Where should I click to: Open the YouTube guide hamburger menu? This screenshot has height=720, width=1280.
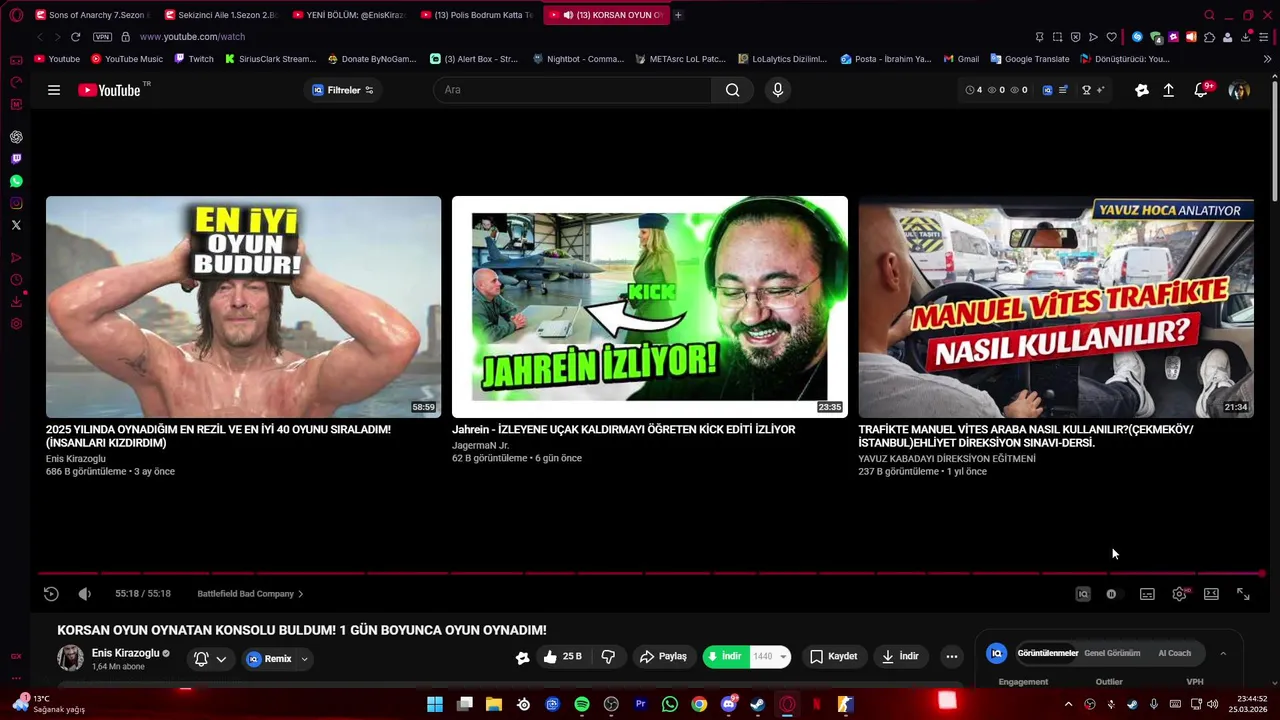[x=54, y=90]
